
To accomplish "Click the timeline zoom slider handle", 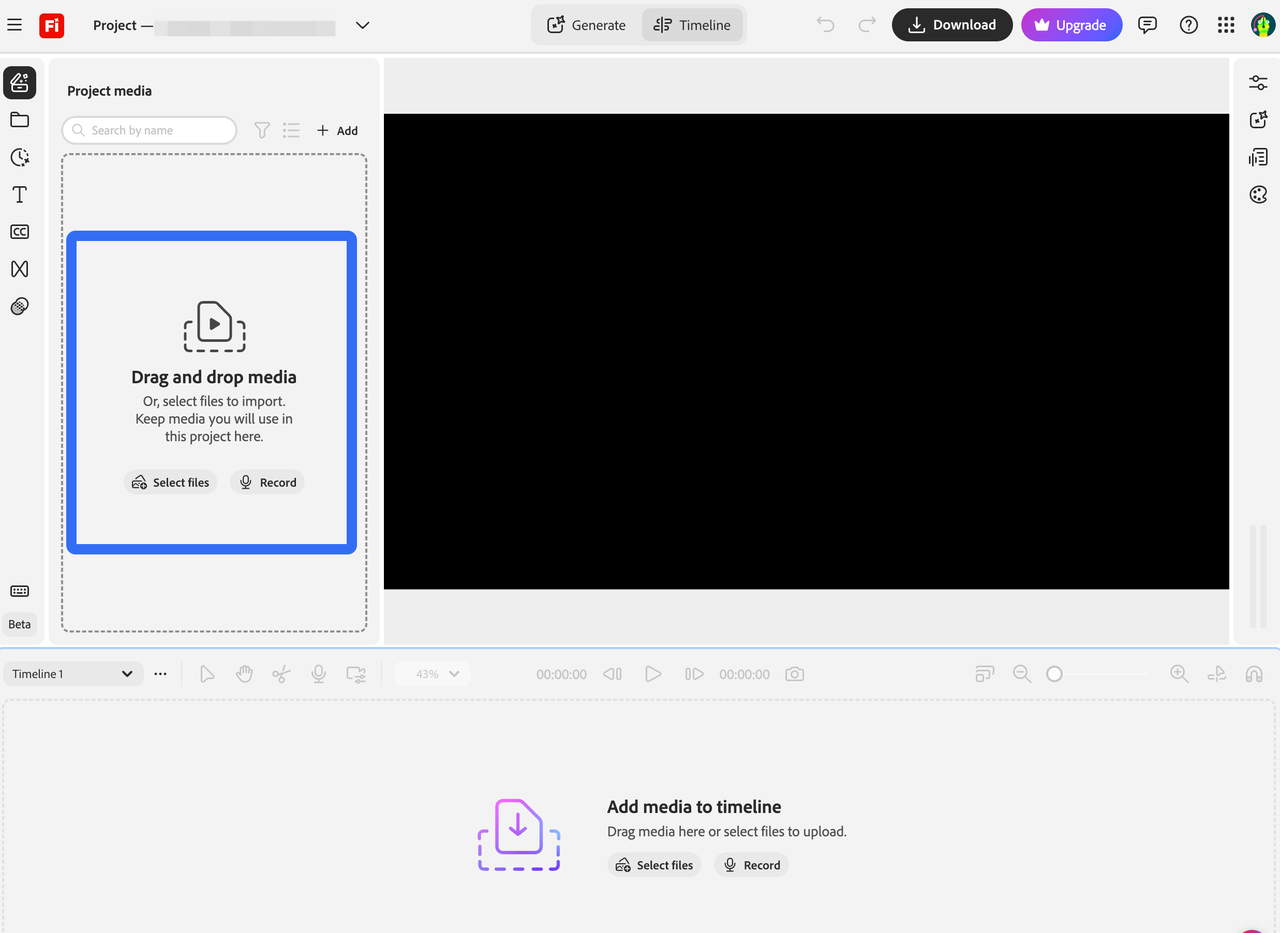I will coord(1054,674).
